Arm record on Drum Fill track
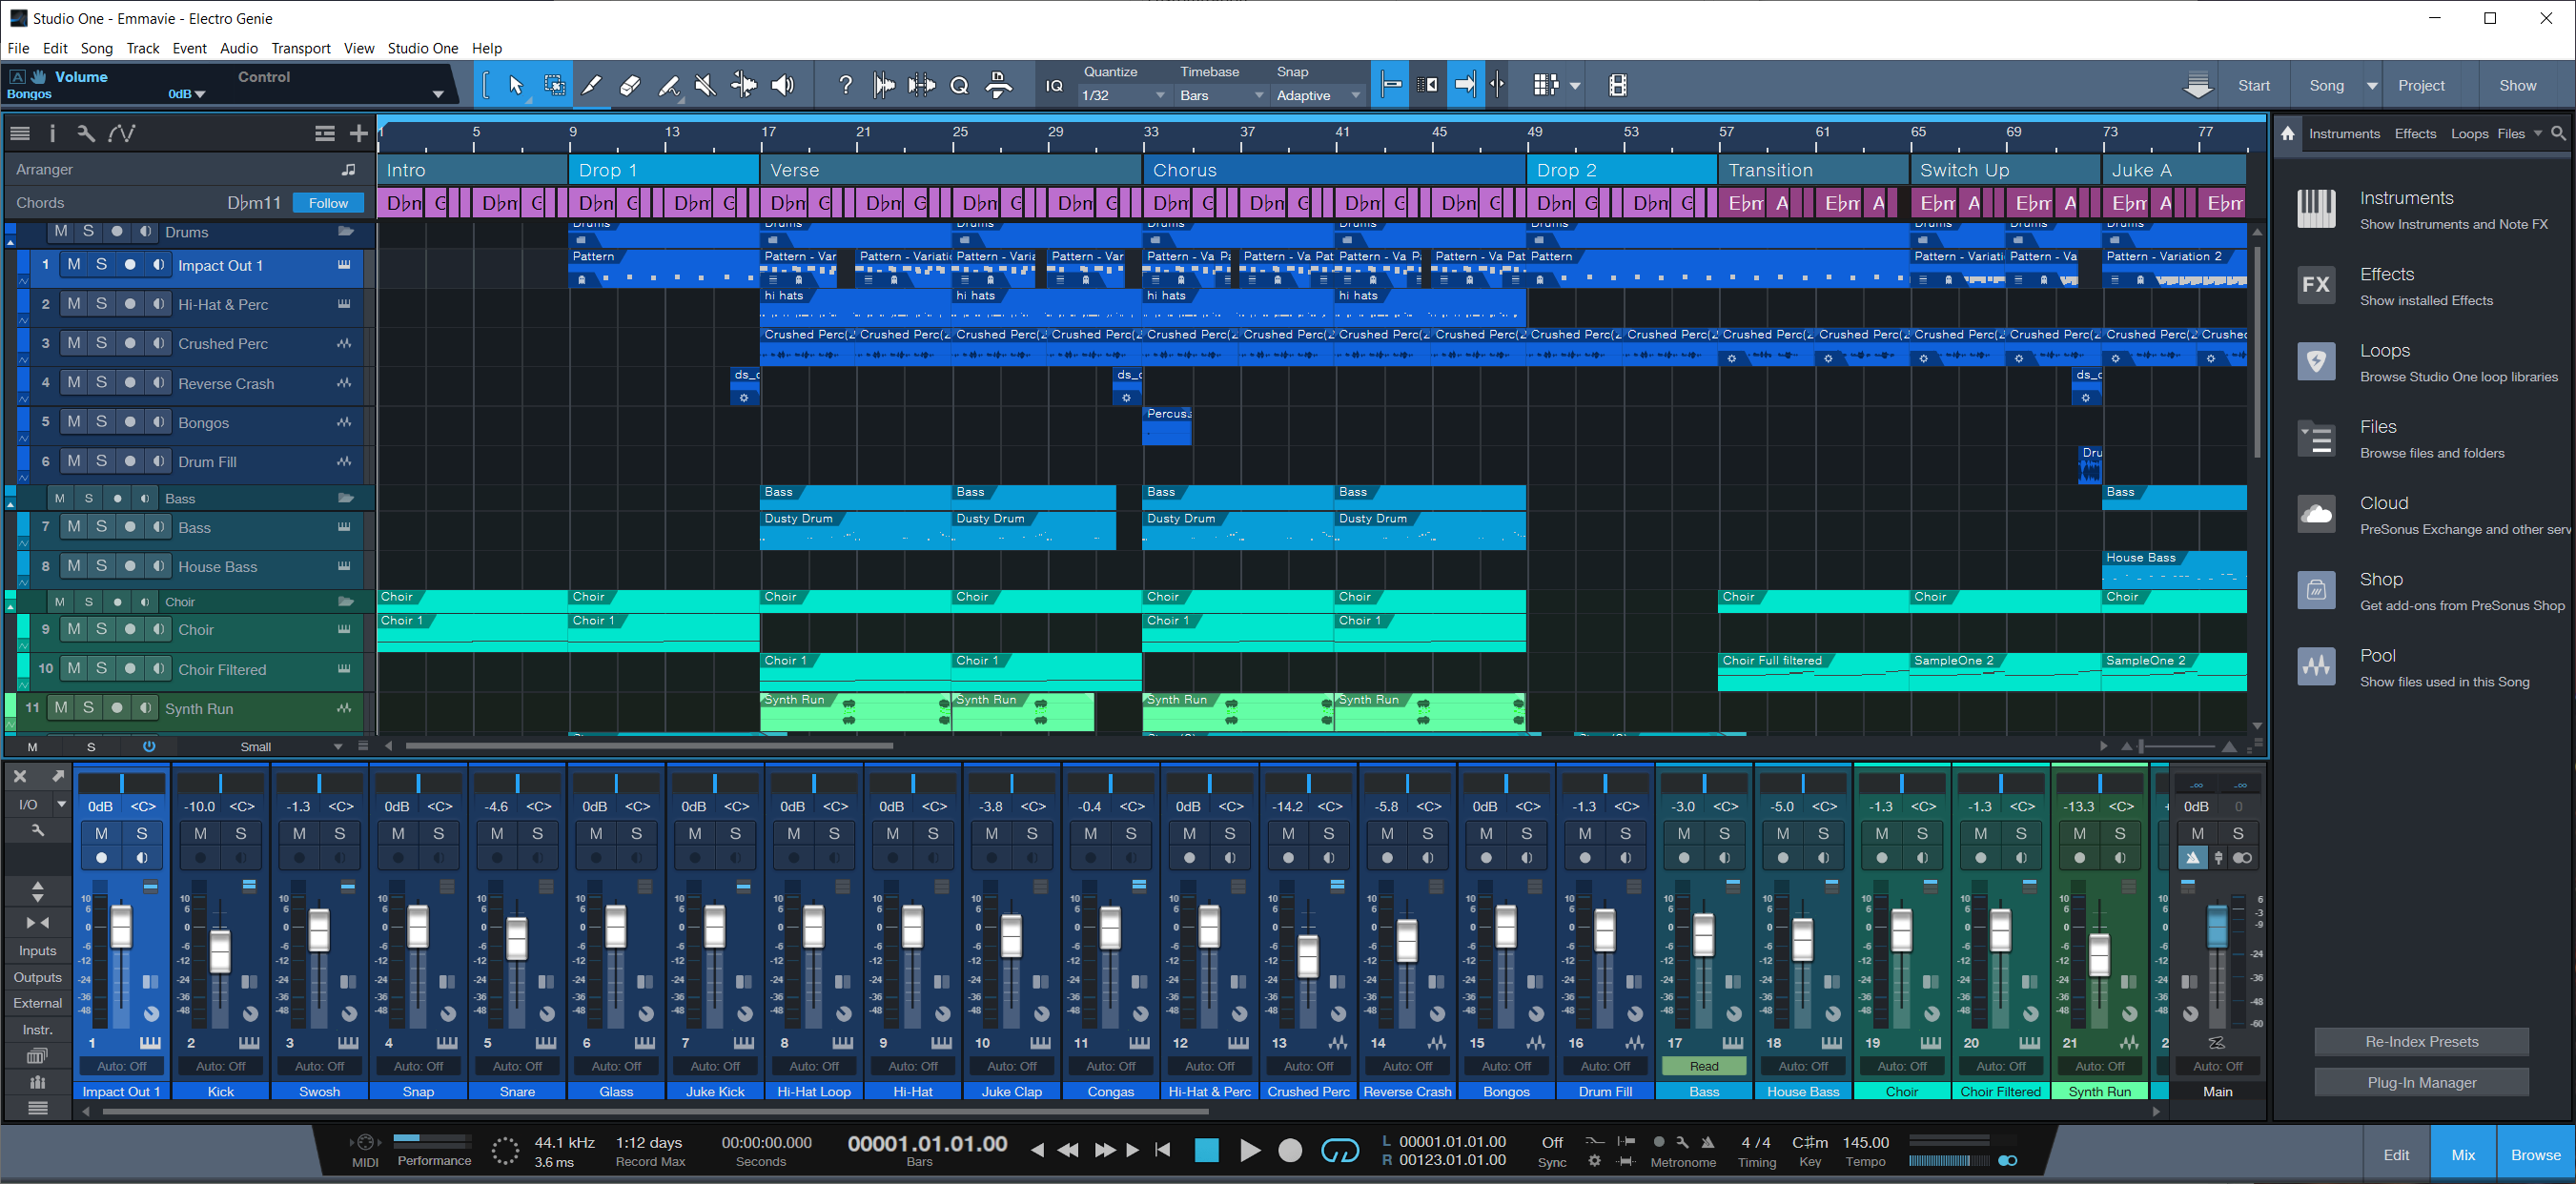The image size is (2576, 1184). (x=130, y=461)
